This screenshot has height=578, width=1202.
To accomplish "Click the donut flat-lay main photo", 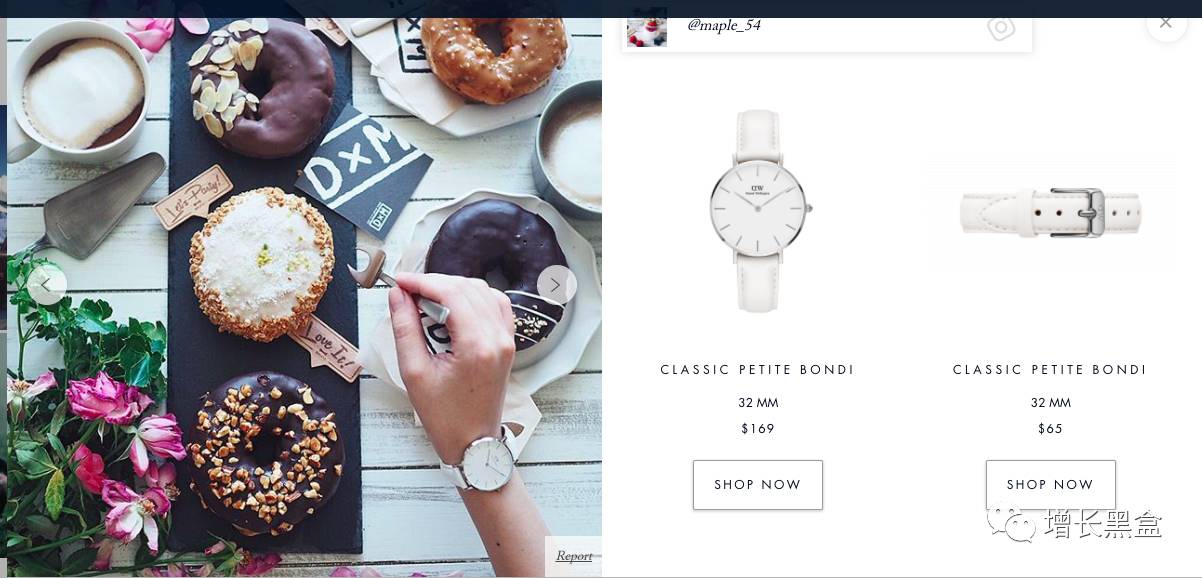I will click(x=304, y=297).
